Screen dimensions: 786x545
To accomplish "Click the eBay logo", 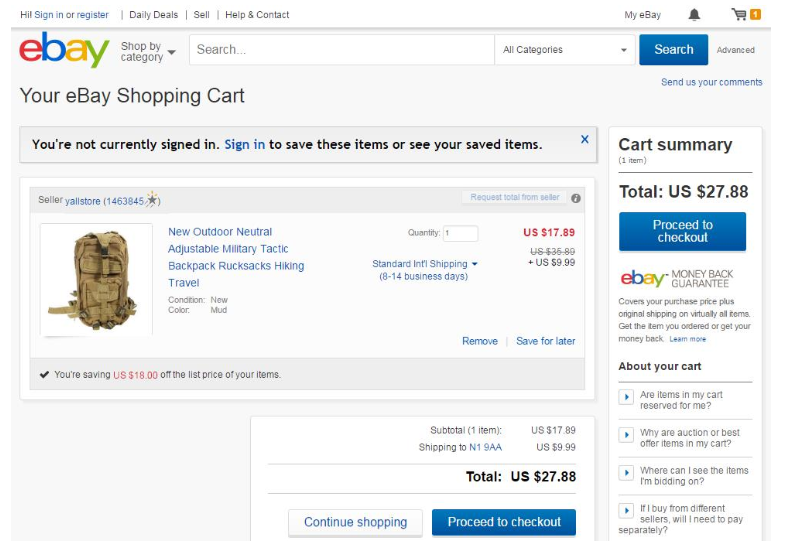I will pos(64,50).
